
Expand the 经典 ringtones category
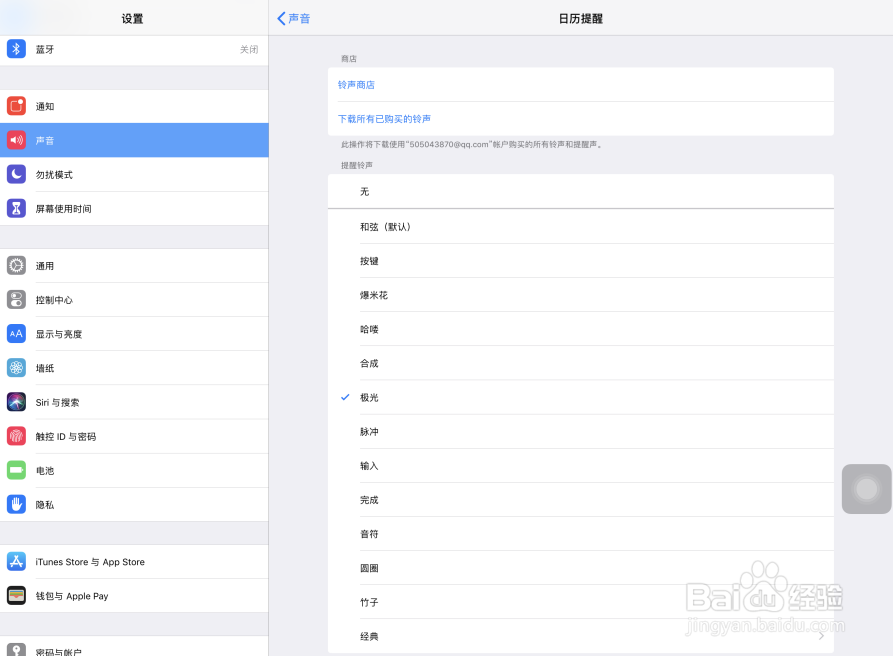coord(580,636)
